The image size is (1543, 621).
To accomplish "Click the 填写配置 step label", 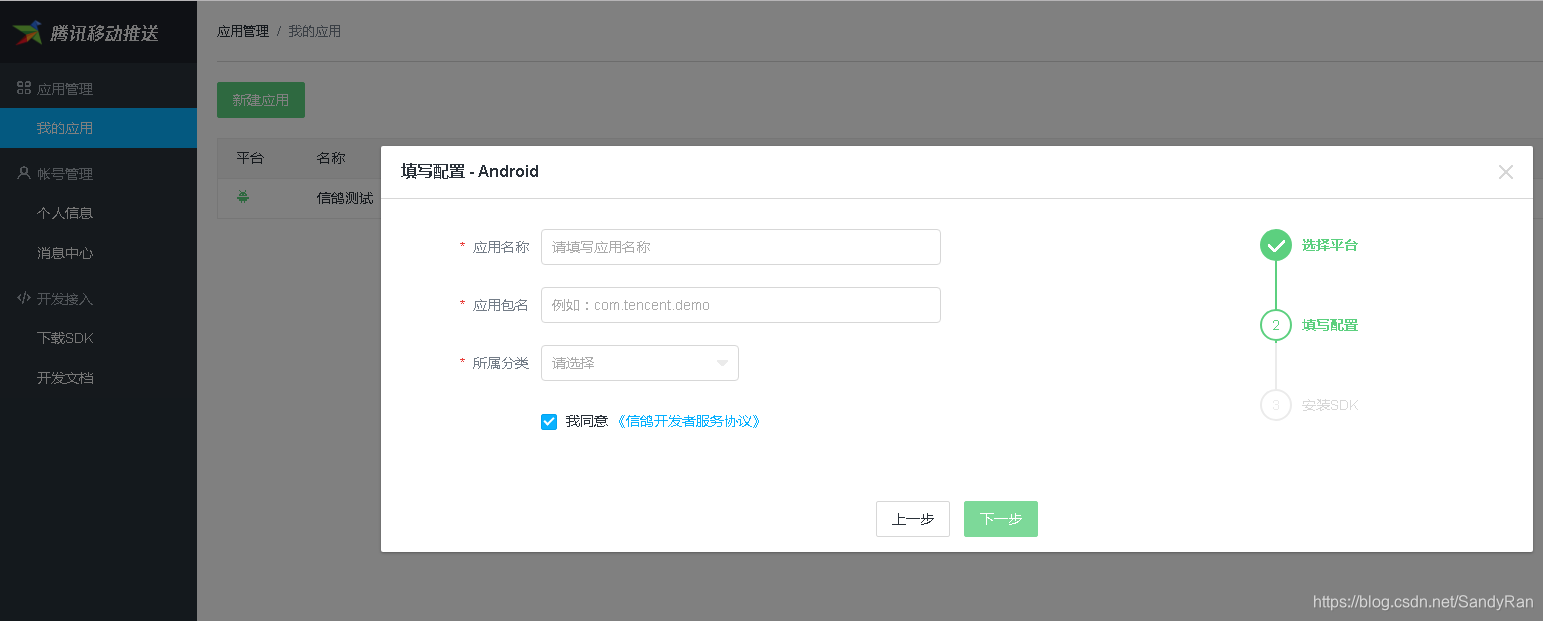I will 1330,325.
